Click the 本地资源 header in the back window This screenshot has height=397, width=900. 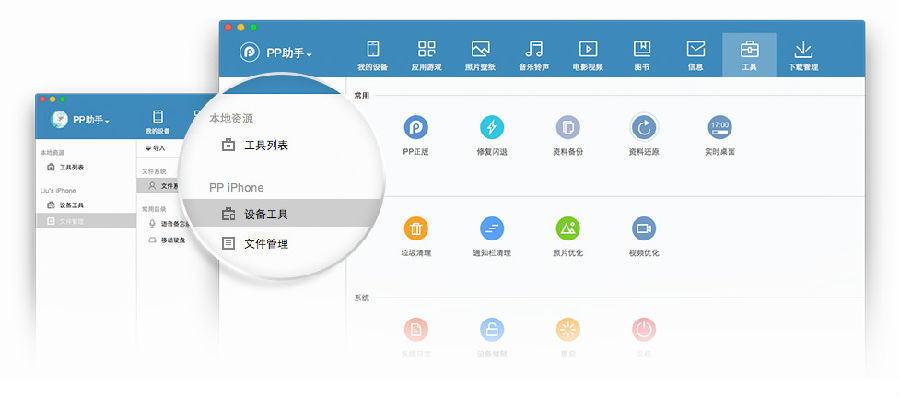coord(52,153)
